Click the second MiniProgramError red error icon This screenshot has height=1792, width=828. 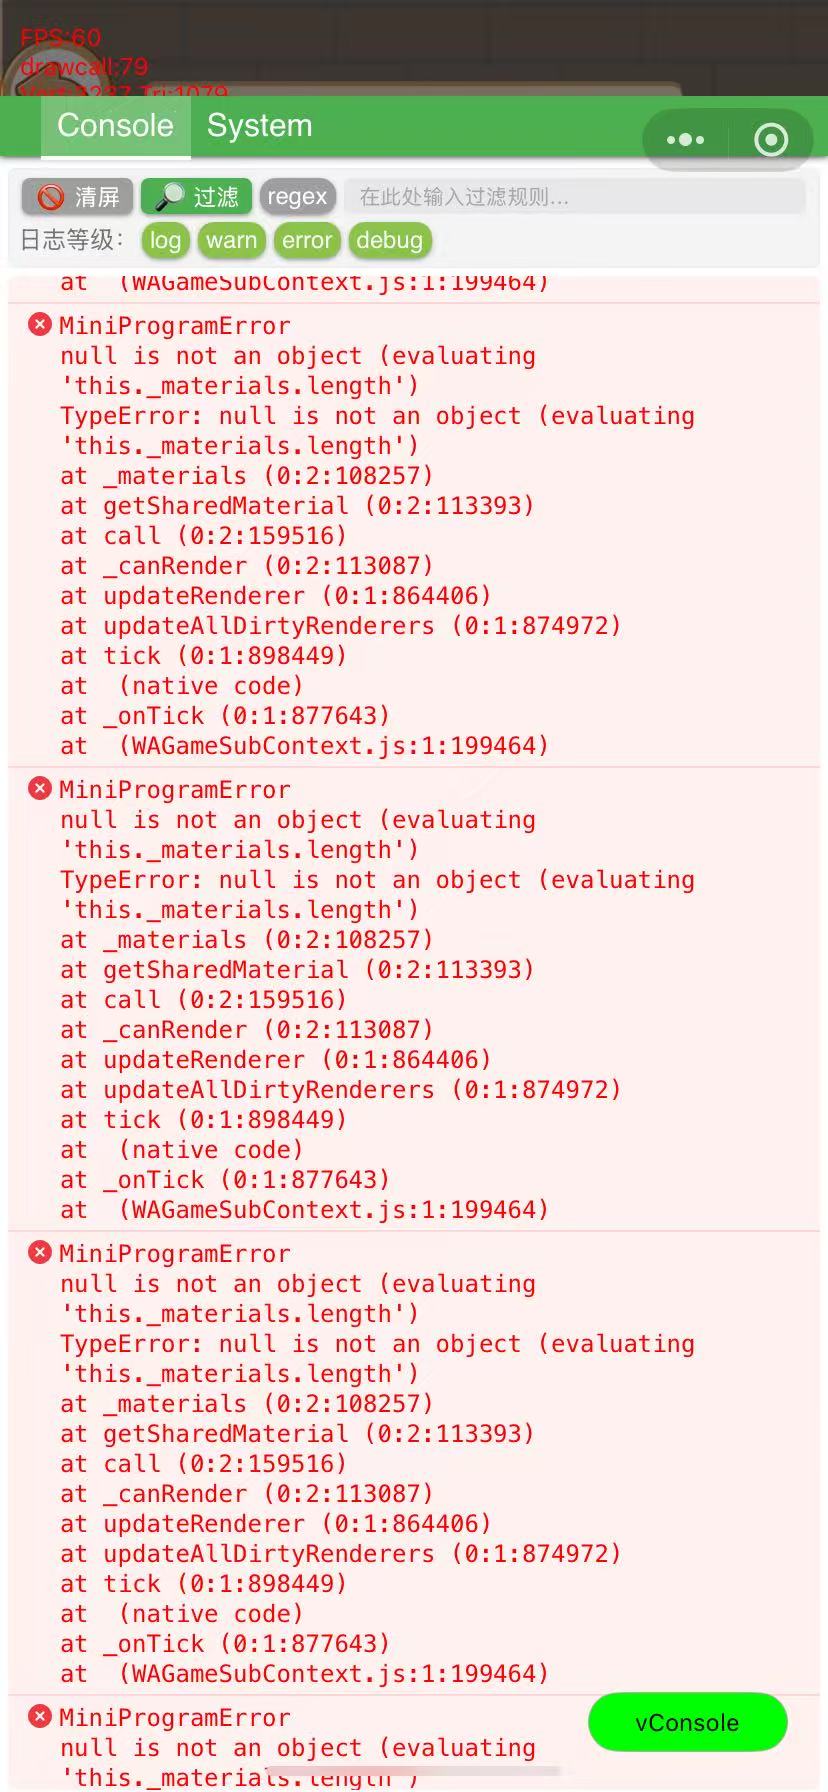tap(40, 788)
